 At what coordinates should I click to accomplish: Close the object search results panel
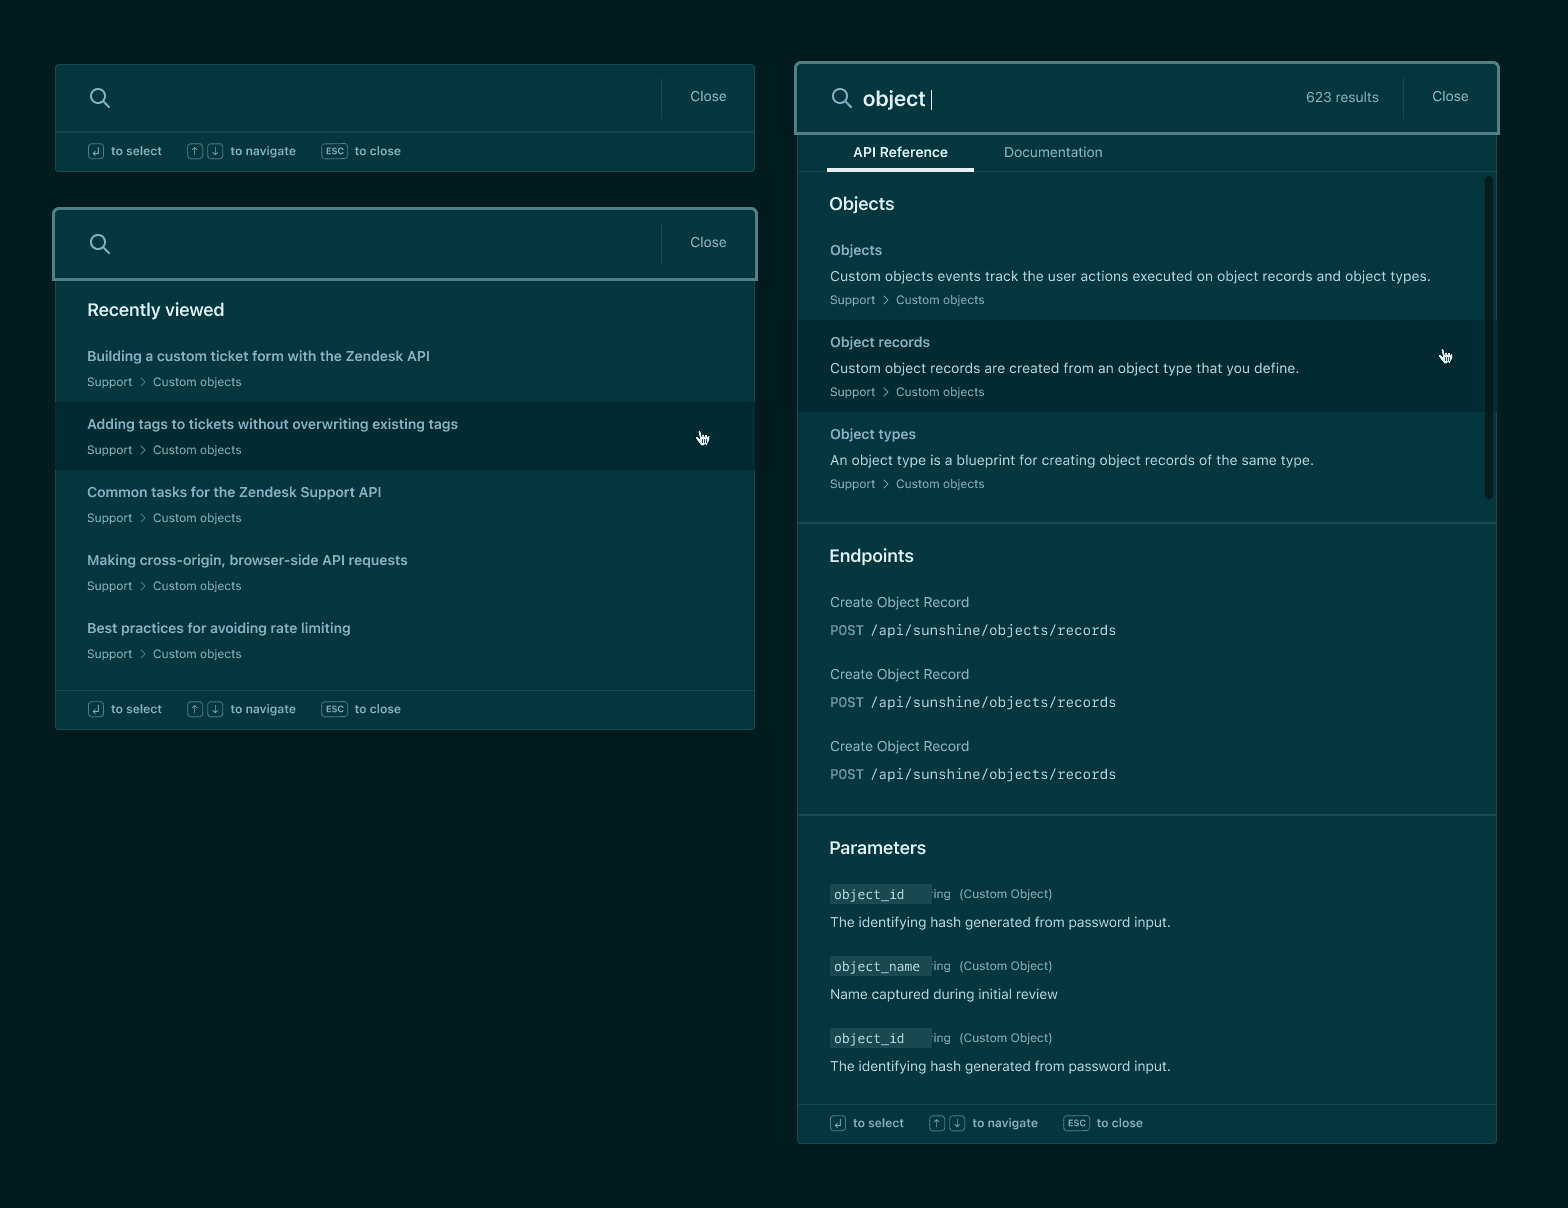click(x=1450, y=97)
